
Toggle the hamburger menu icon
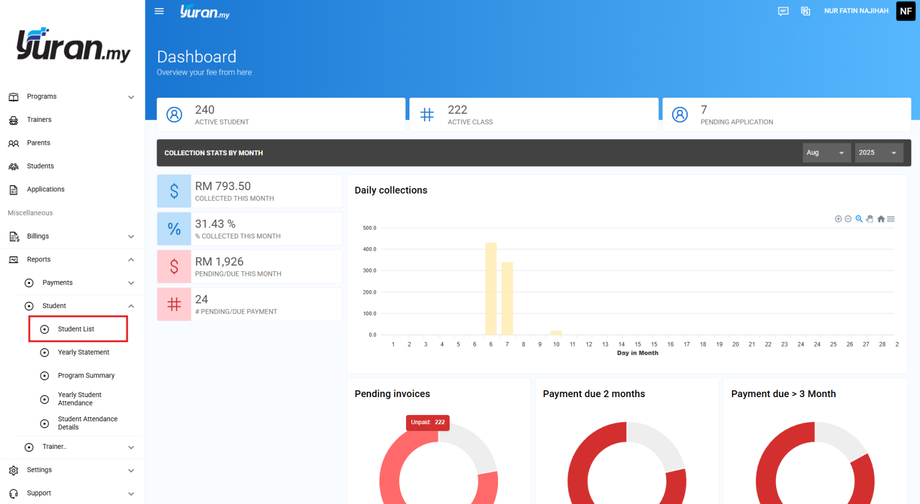159,11
